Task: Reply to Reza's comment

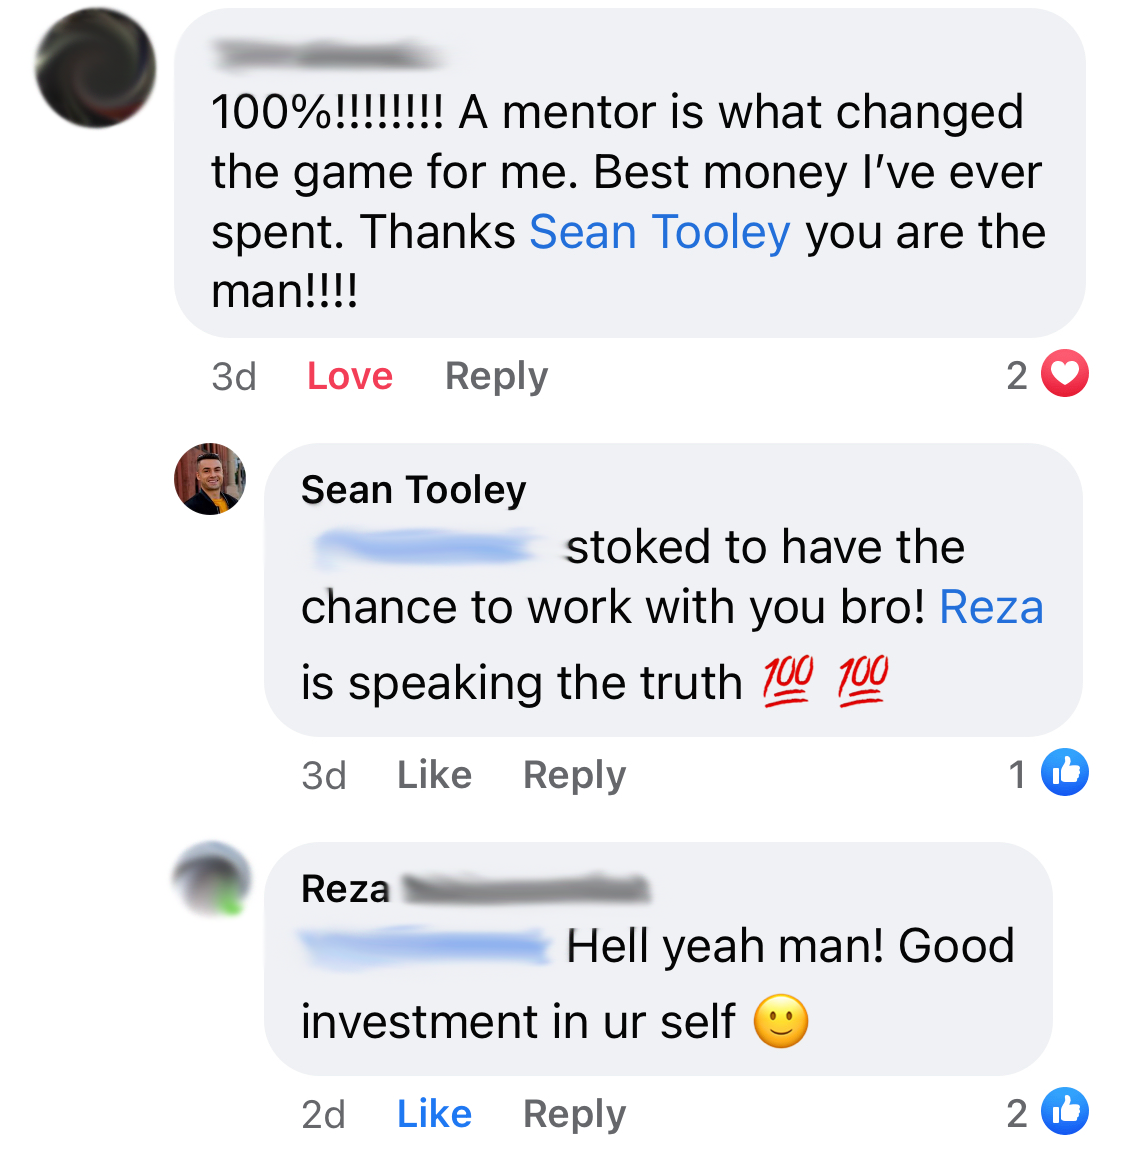Action: point(575,1114)
